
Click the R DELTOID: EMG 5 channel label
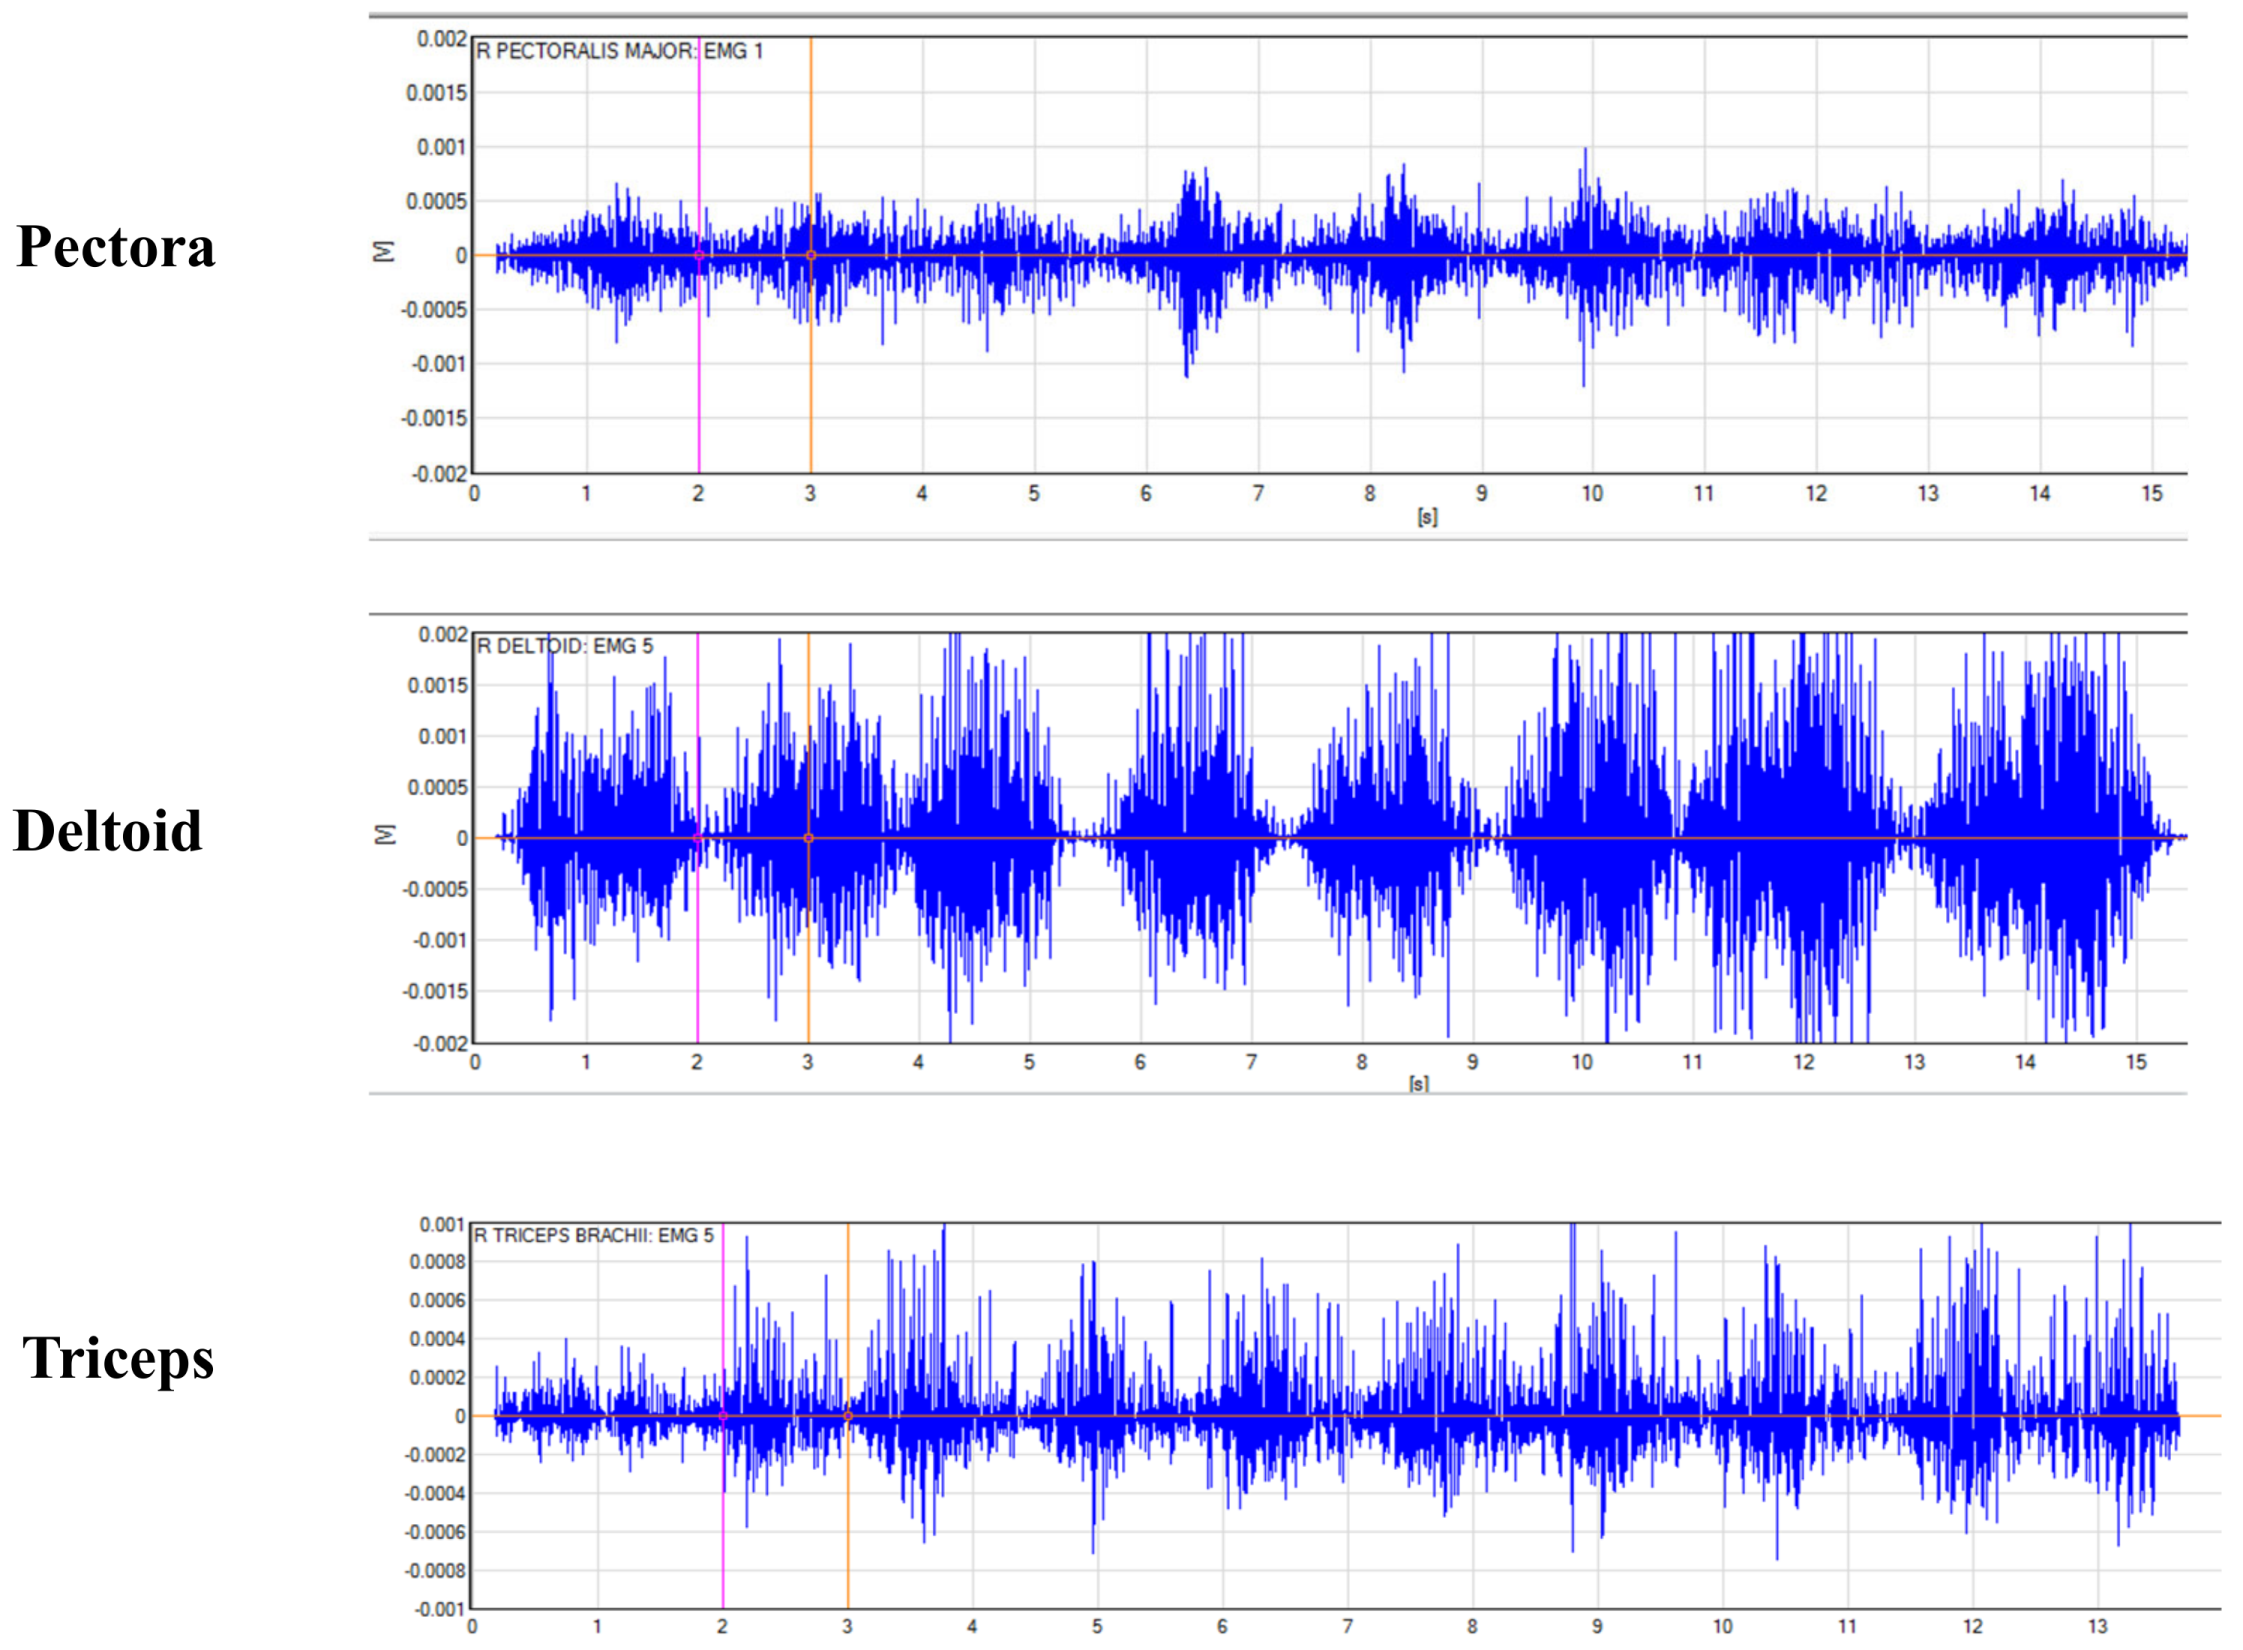(x=564, y=646)
